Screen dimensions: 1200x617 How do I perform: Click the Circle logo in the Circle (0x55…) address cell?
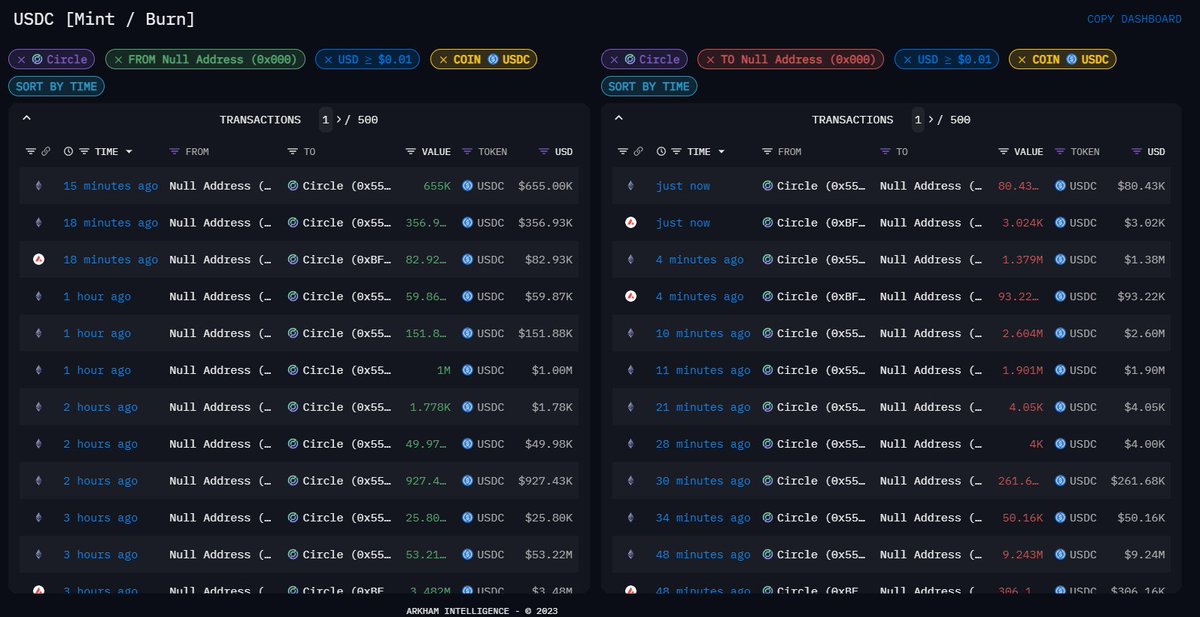tap(291, 186)
